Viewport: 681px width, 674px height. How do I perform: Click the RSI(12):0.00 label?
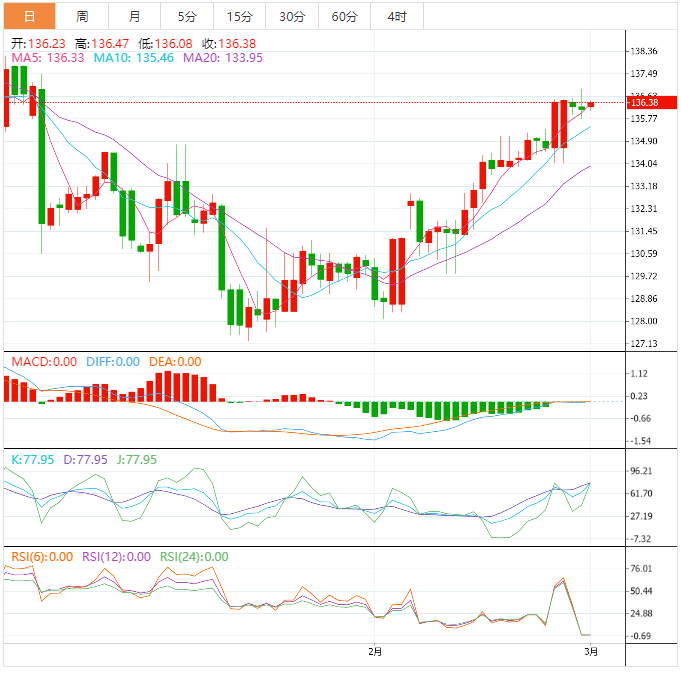click(x=116, y=557)
